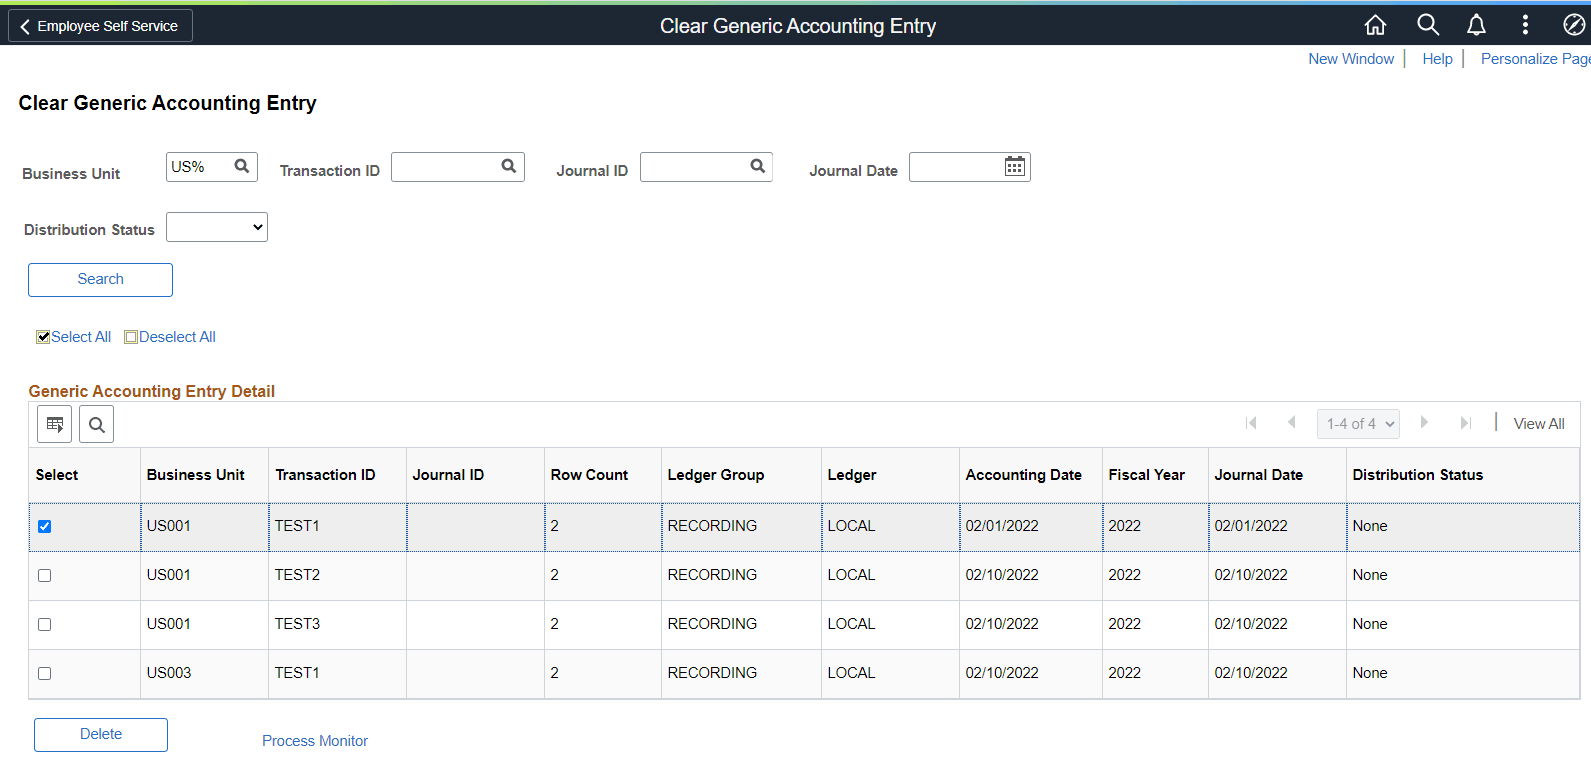
Task: Go back to Employee Self Service
Action: pos(100,26)
